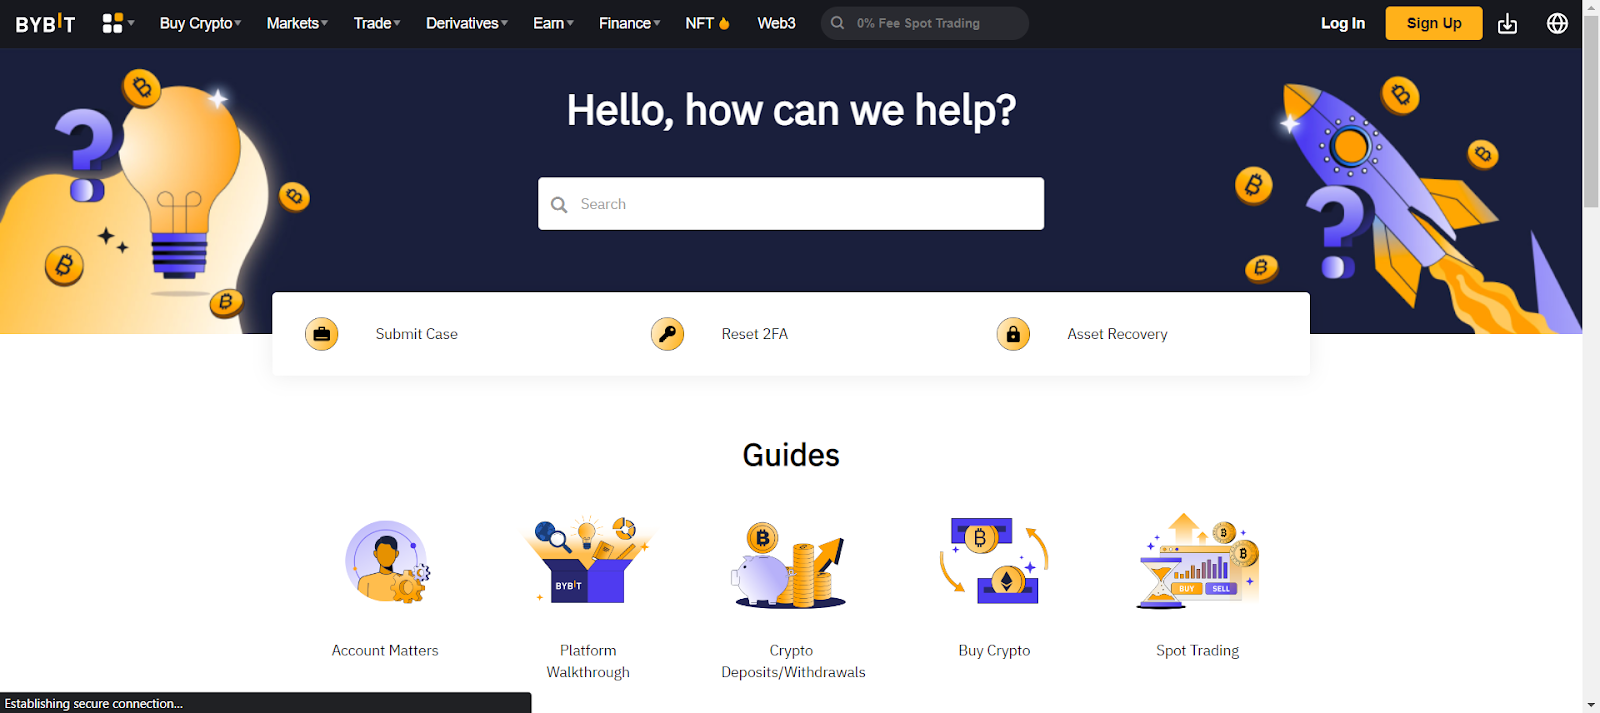Screen dimensions: 1600x713
Task: Click the Log In link
Action: (x=1342, y=23)
